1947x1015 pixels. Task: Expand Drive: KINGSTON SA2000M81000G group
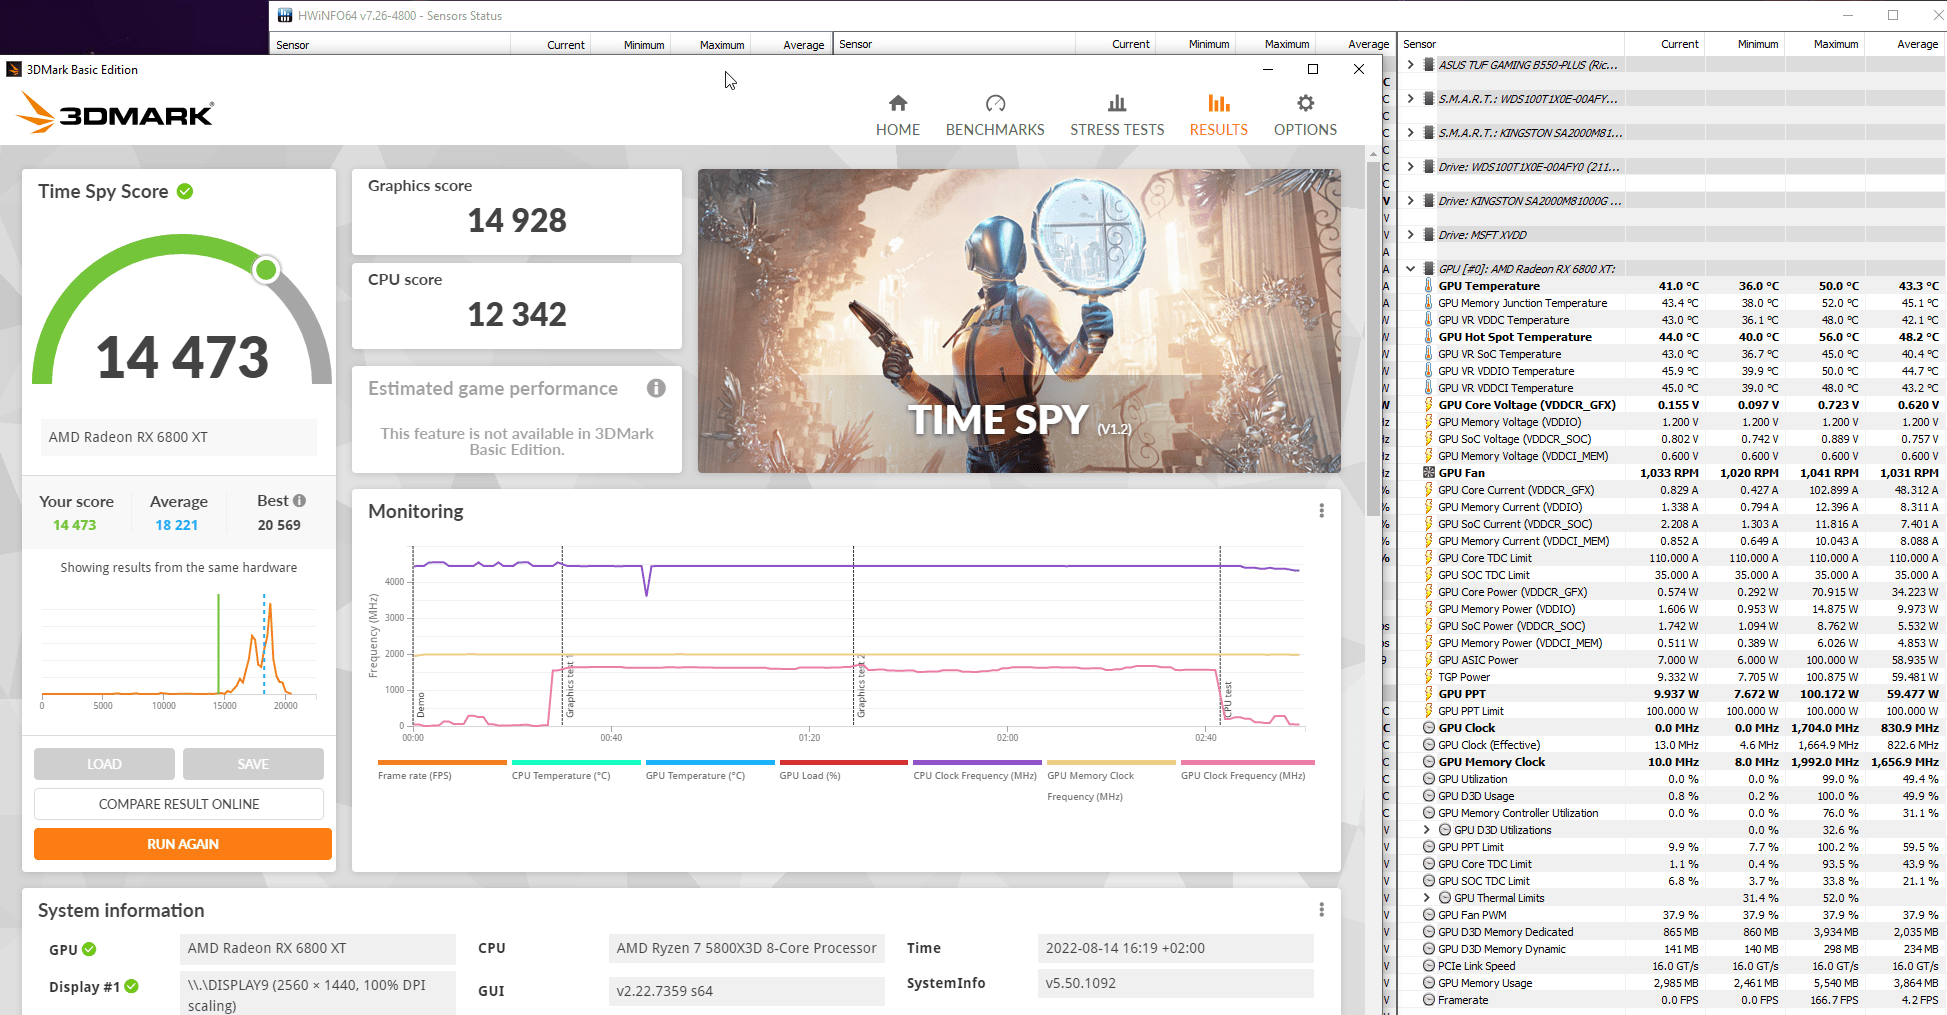[x=1410, y=201]
